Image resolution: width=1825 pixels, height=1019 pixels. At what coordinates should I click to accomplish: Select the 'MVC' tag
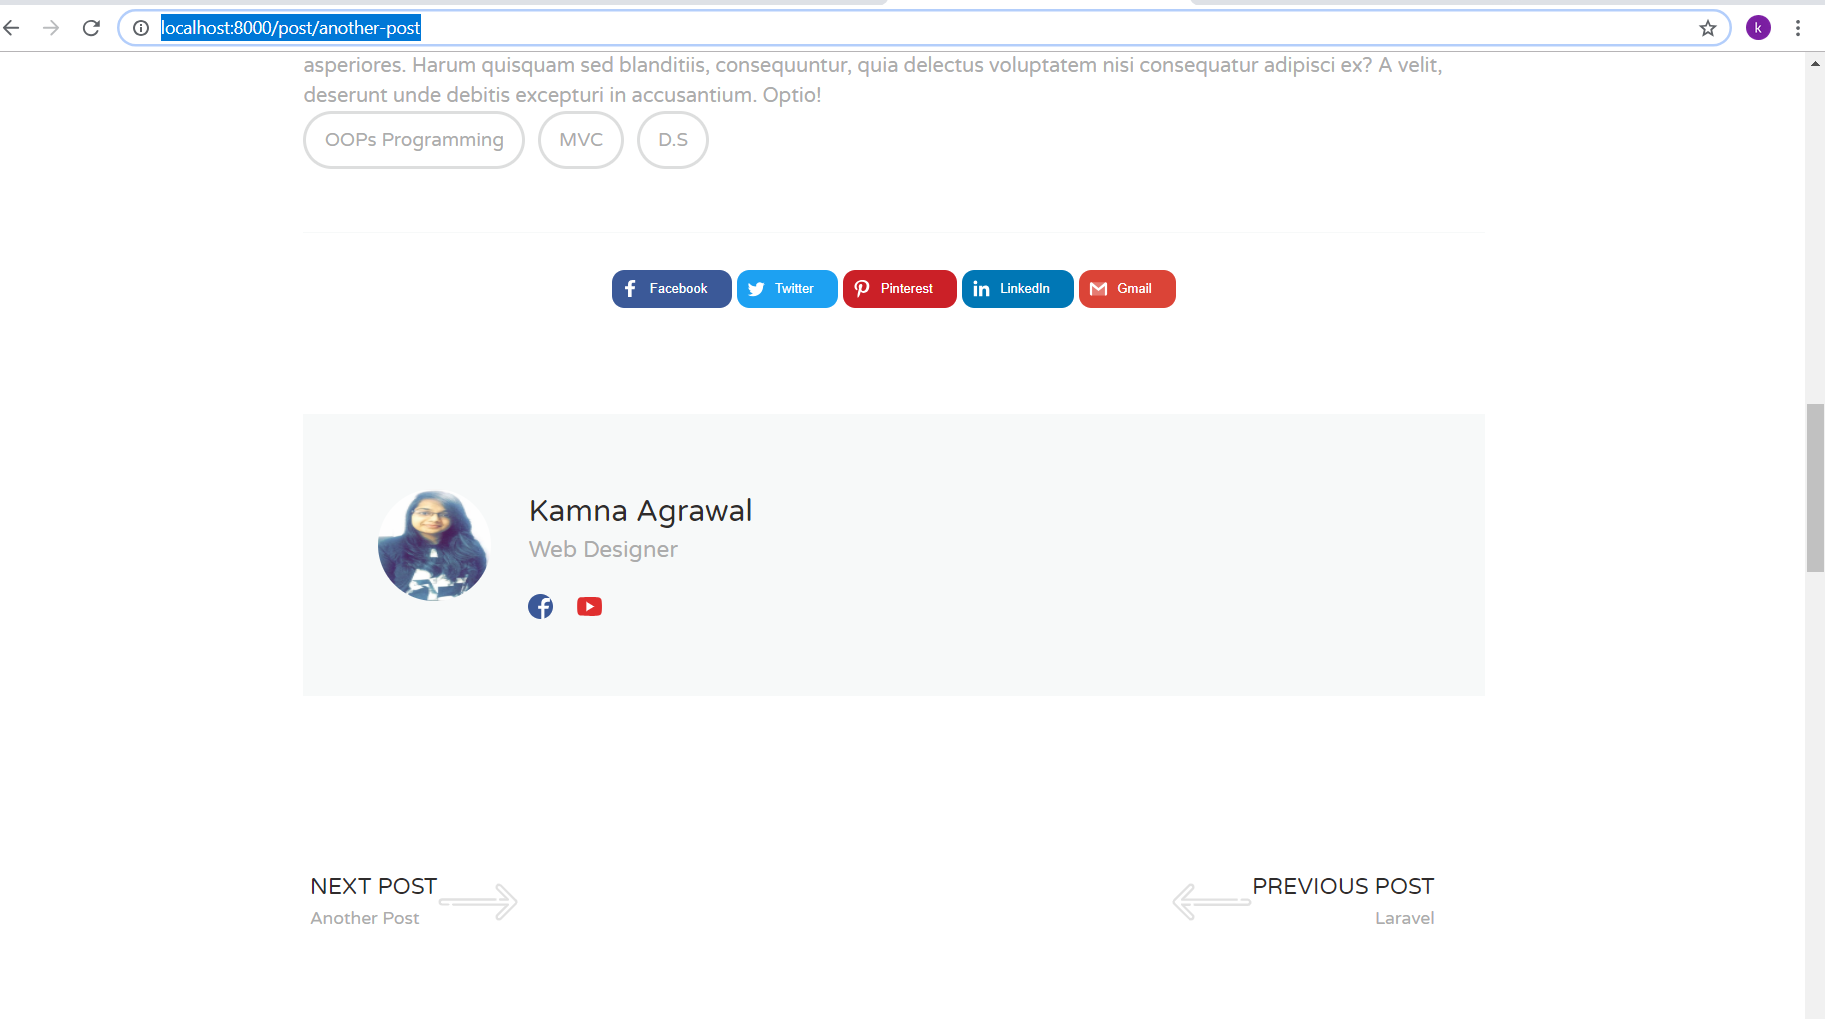coord(580,139)
